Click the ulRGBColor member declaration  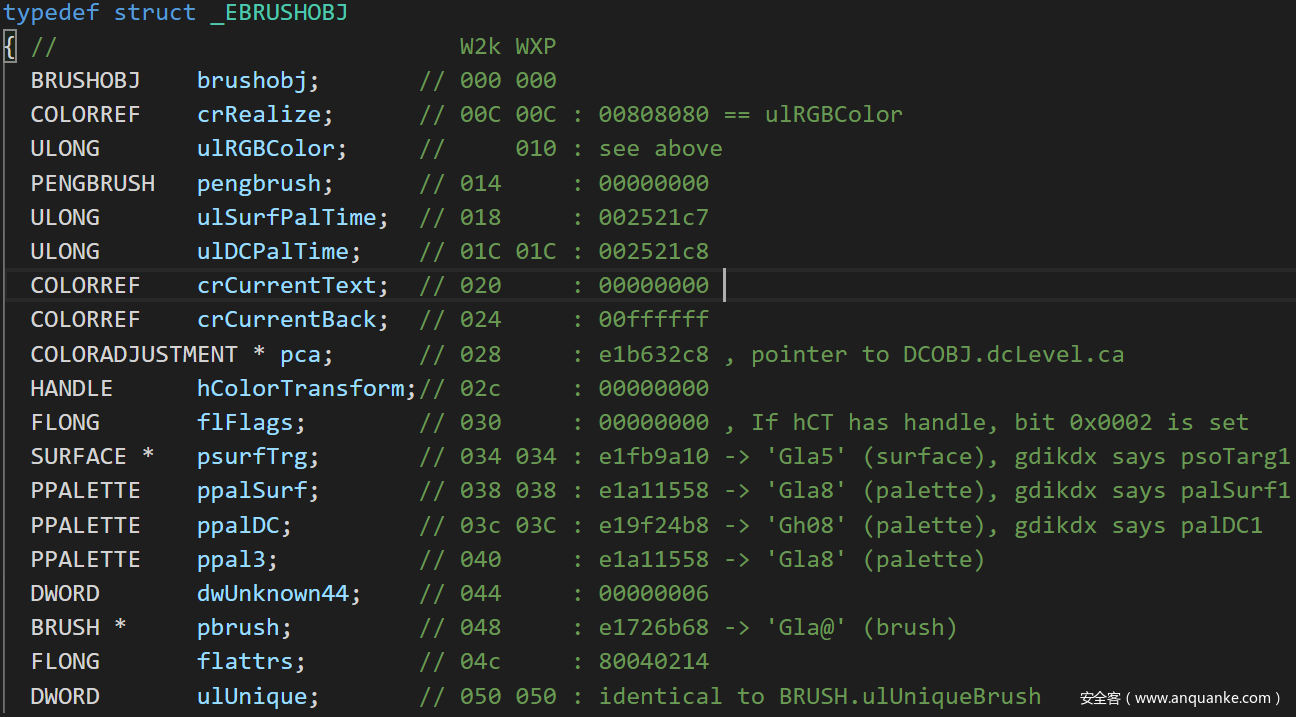pos(265,148)
